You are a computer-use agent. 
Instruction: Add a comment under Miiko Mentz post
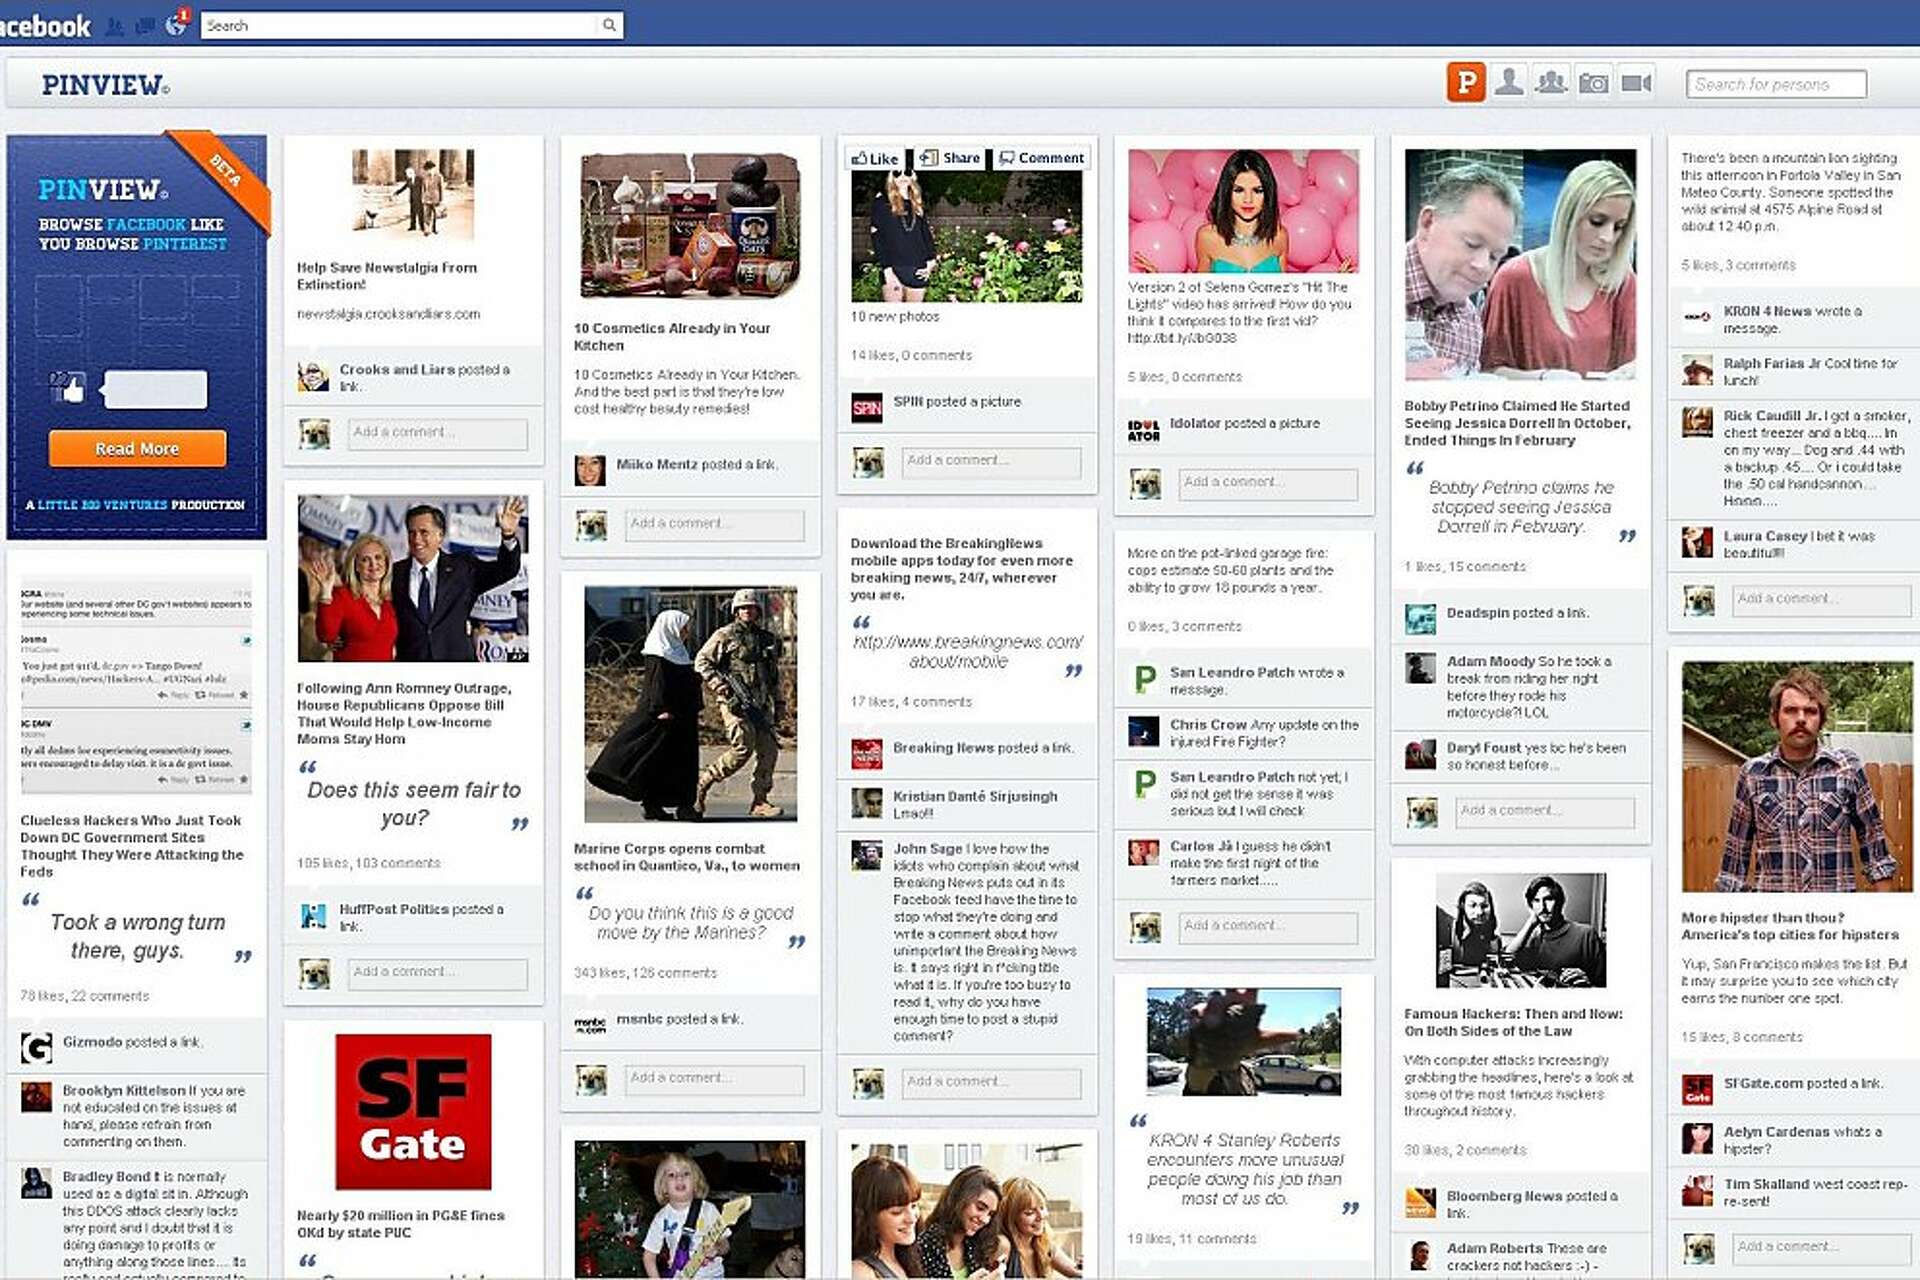(715, 524)
